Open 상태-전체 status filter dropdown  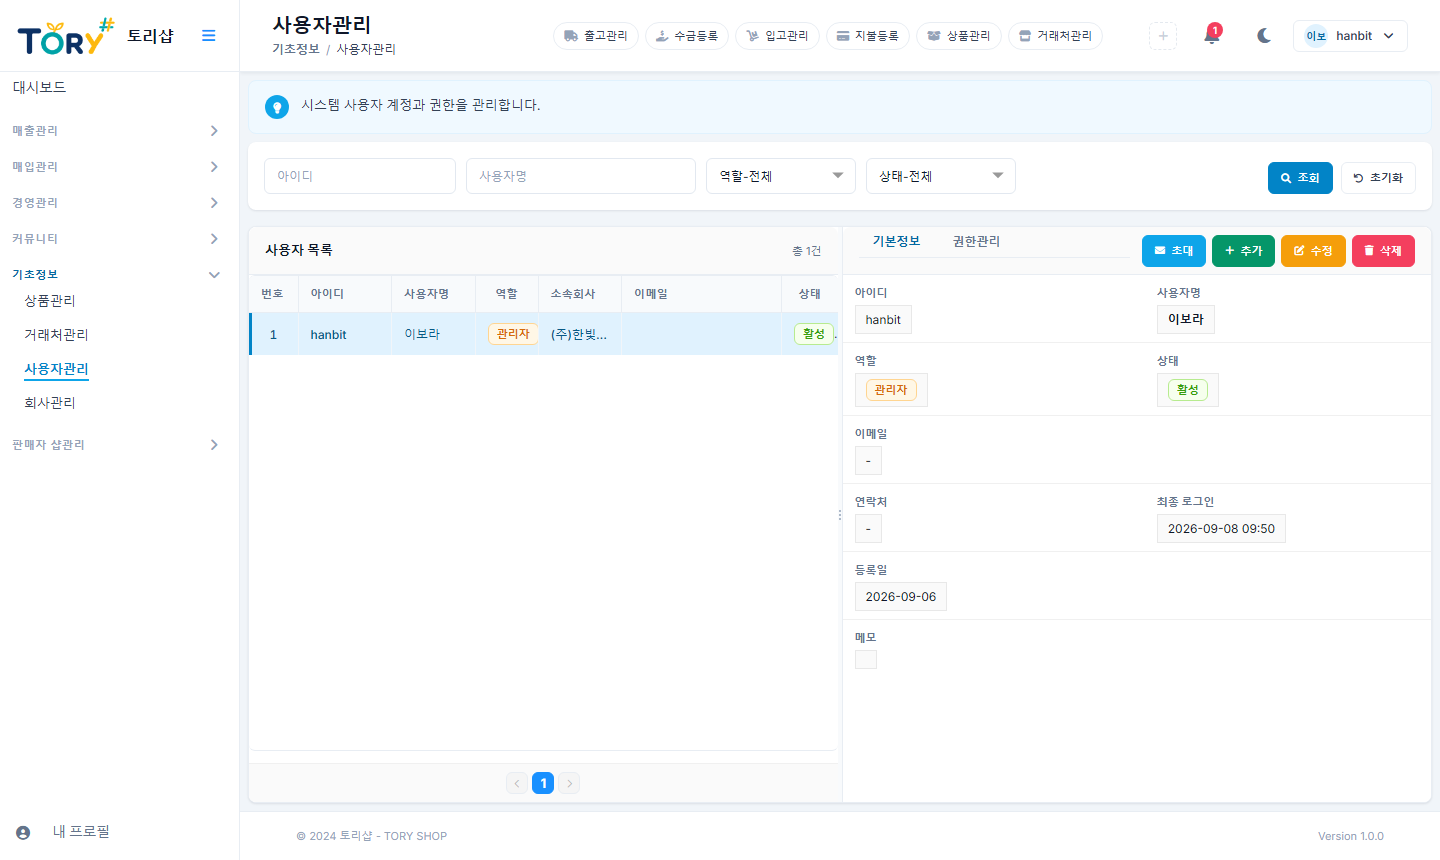(941, 176)
